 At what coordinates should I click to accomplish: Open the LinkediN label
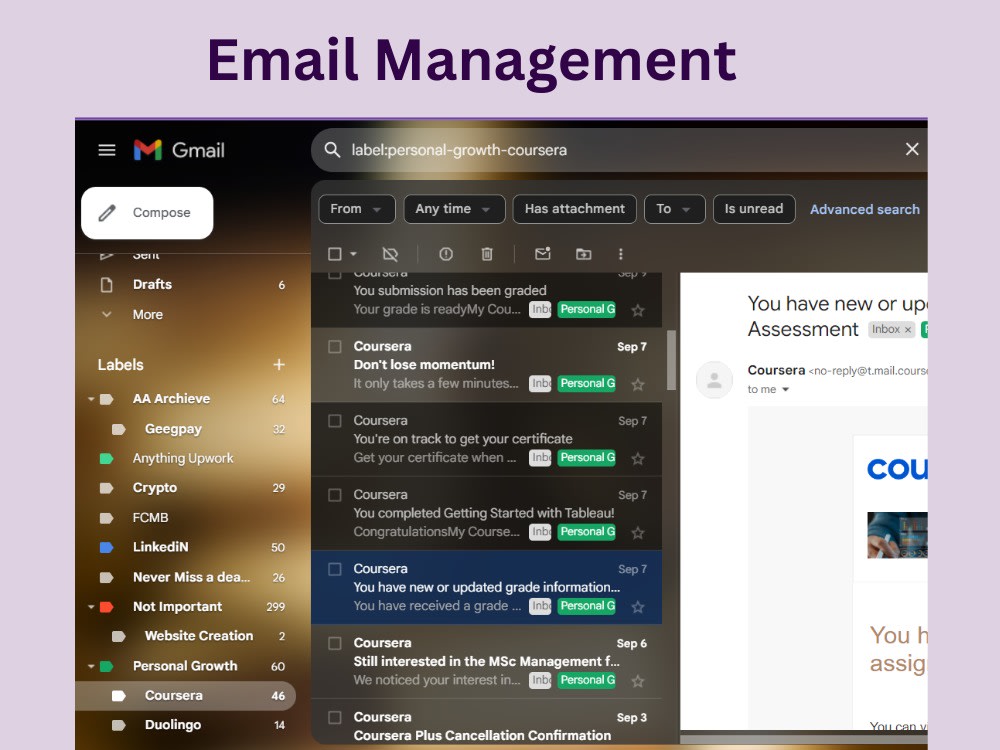160,547
